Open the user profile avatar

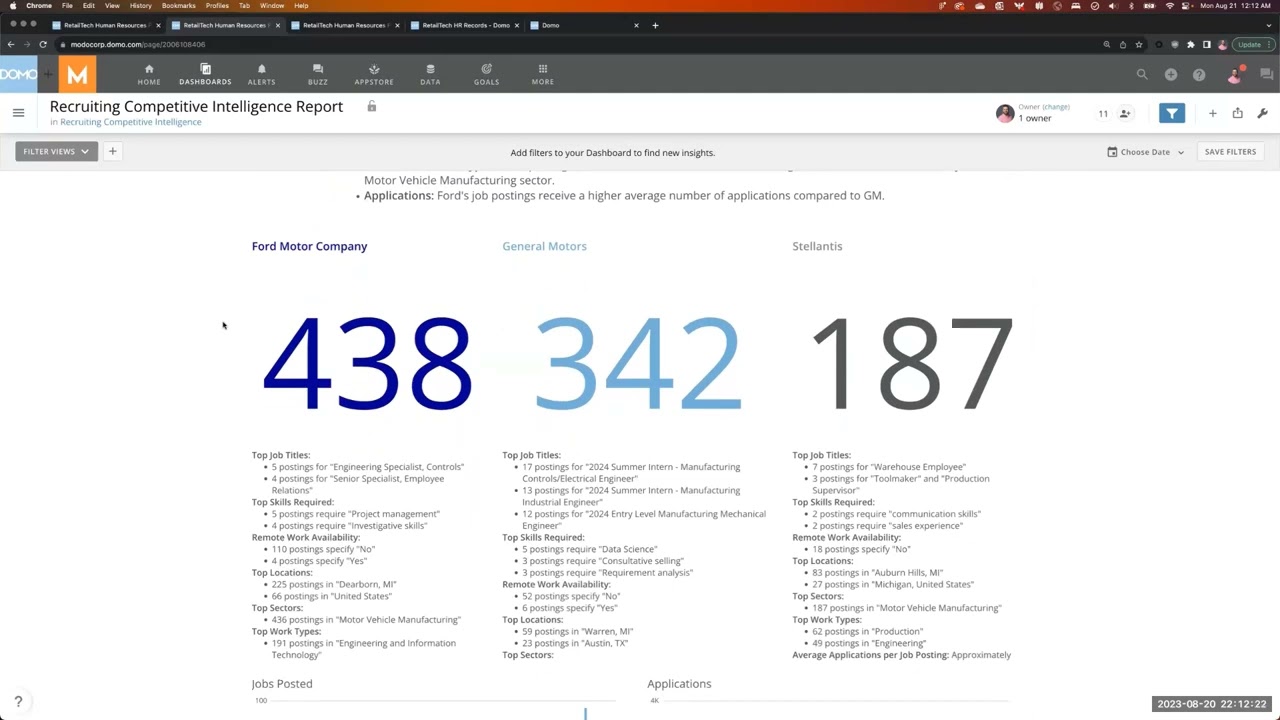(1235, 74)
